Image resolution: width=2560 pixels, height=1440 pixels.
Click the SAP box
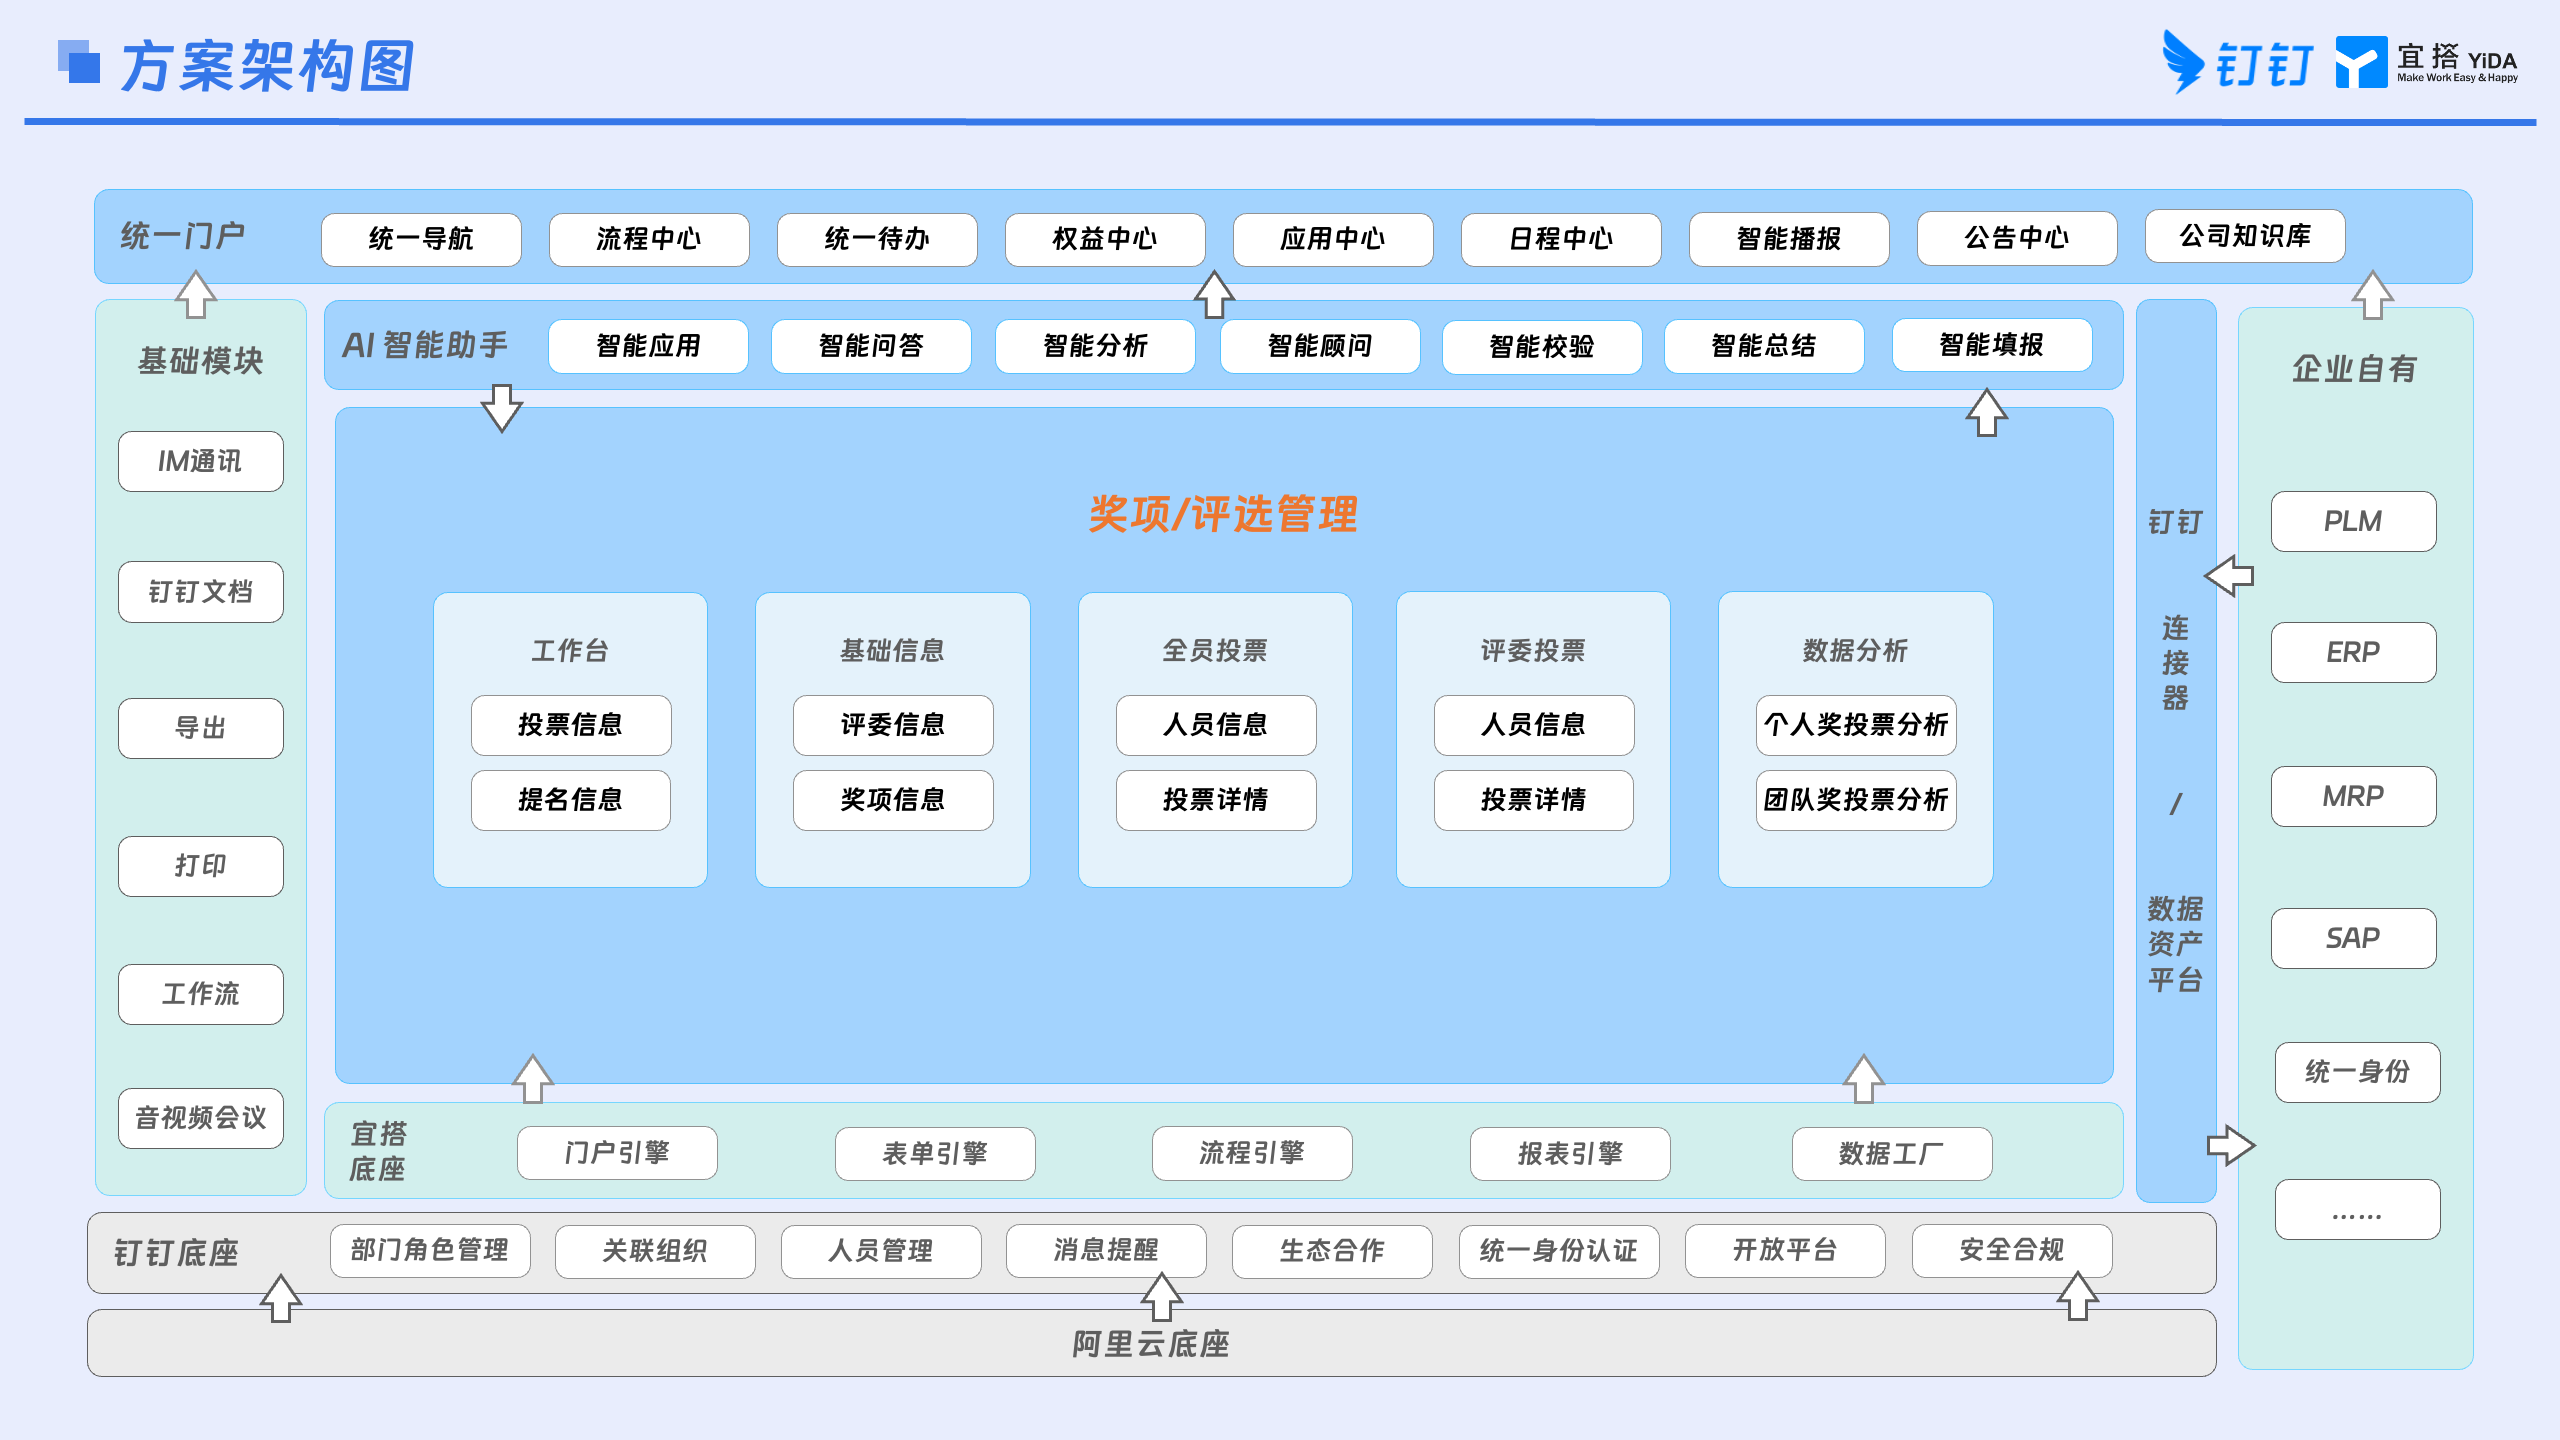coord(2353,938)
